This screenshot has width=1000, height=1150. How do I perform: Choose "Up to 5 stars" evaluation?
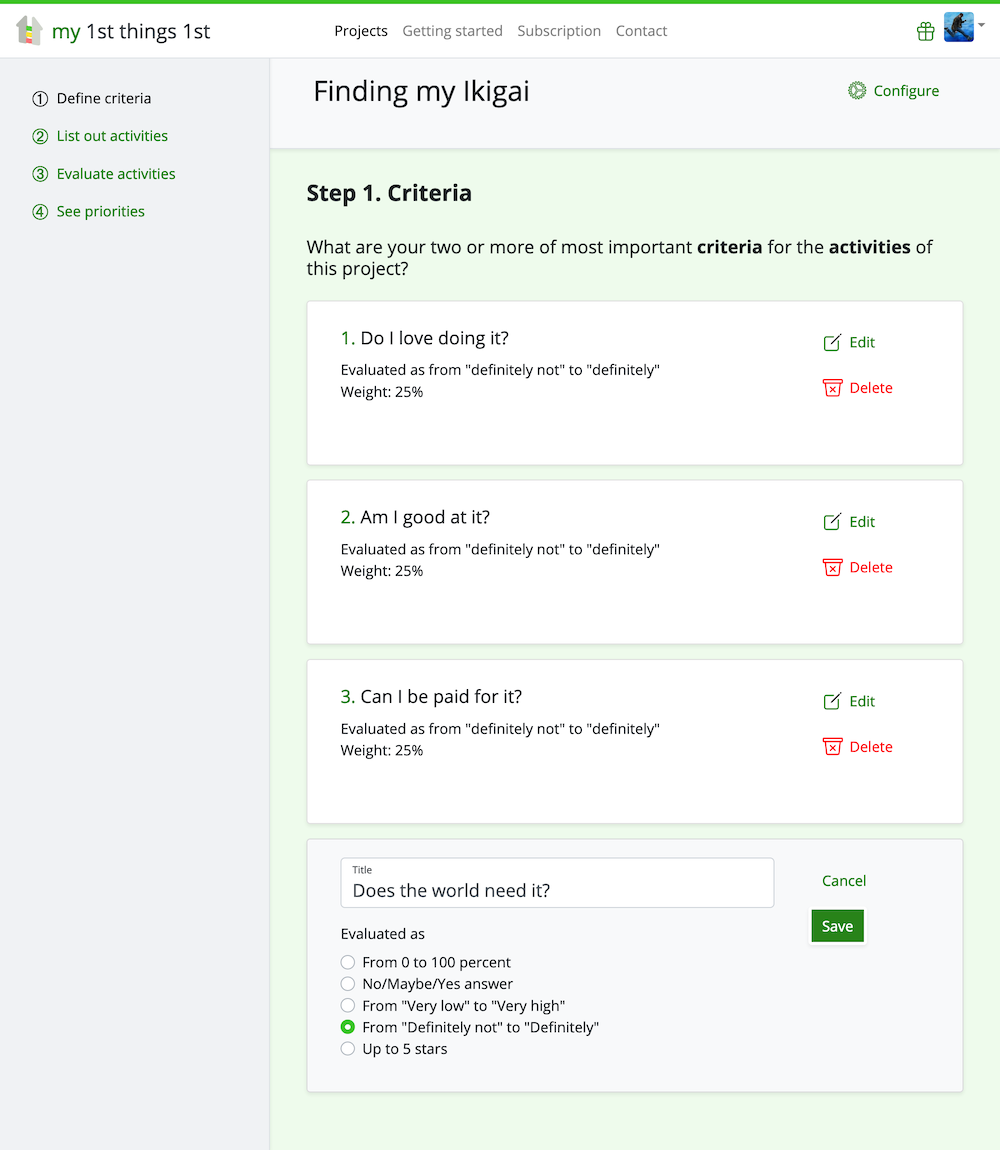pyautogui.click(x=348, y=1049)
